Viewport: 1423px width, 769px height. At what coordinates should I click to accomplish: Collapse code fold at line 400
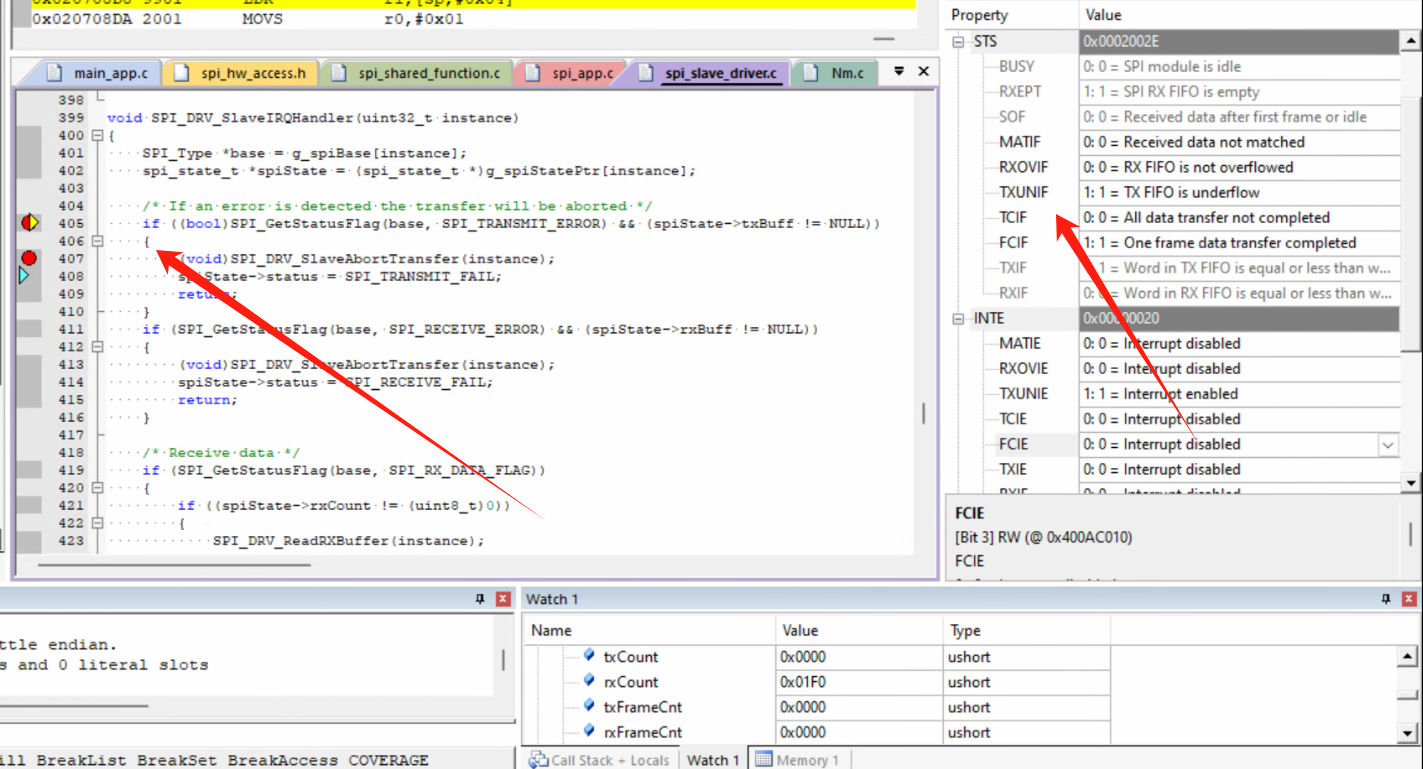click(97, 136)
